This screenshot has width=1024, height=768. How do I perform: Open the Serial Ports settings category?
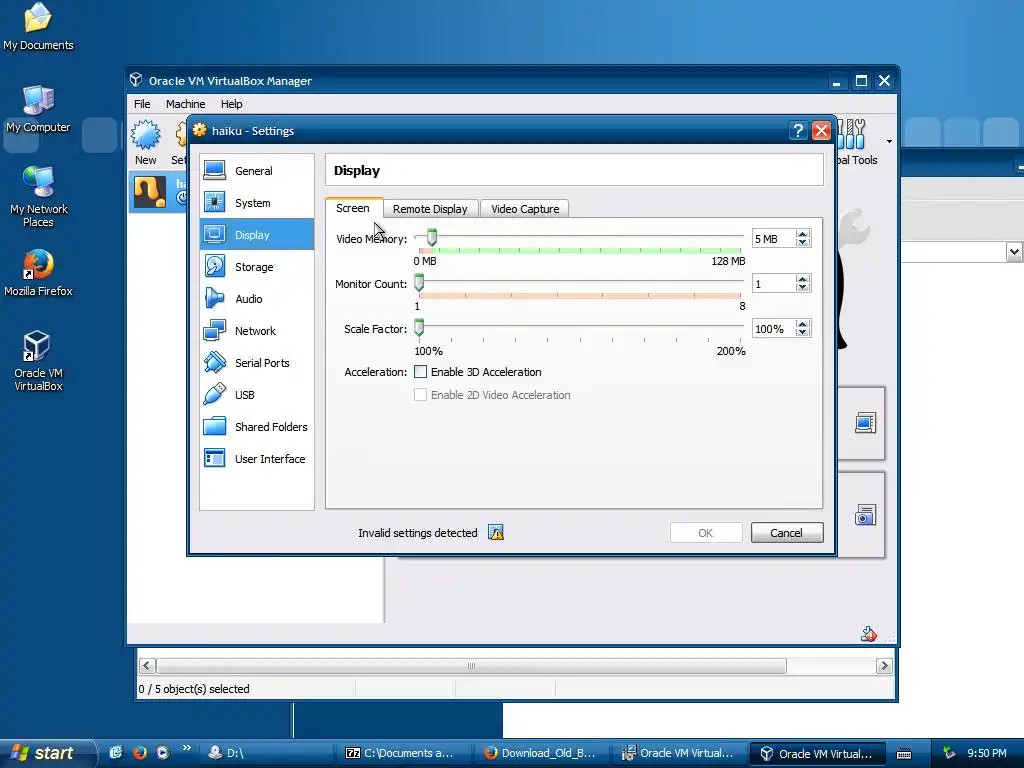coord(257,362)
